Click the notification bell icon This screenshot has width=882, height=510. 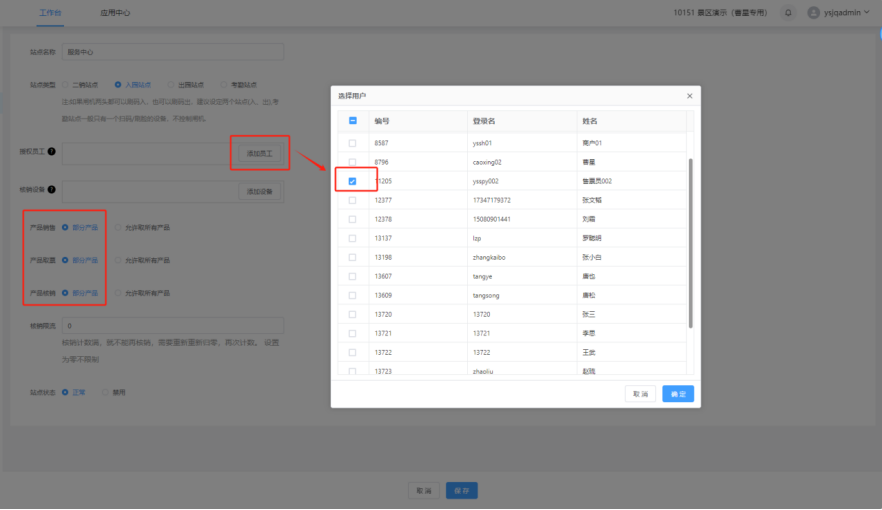(788, 13)
